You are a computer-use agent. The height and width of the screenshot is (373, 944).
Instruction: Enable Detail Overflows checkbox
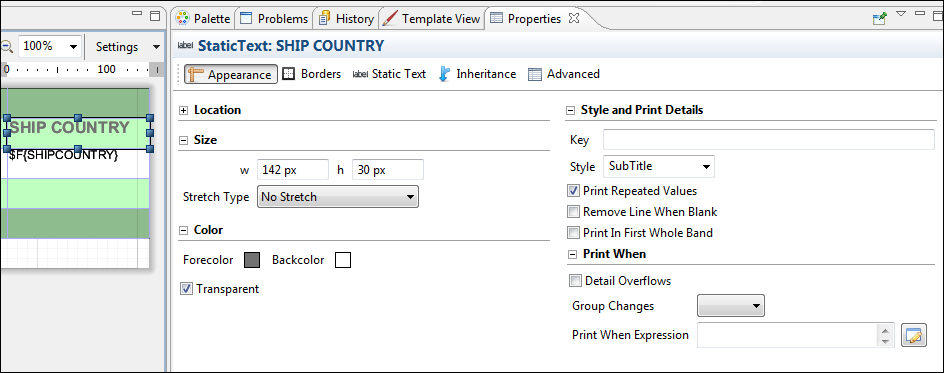(576, 281)
